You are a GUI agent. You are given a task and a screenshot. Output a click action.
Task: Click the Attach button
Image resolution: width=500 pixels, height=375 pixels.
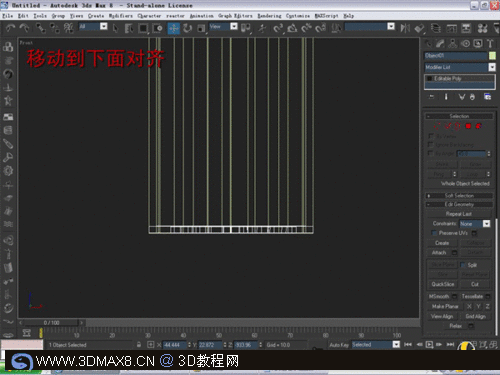(x=439, y=253)
